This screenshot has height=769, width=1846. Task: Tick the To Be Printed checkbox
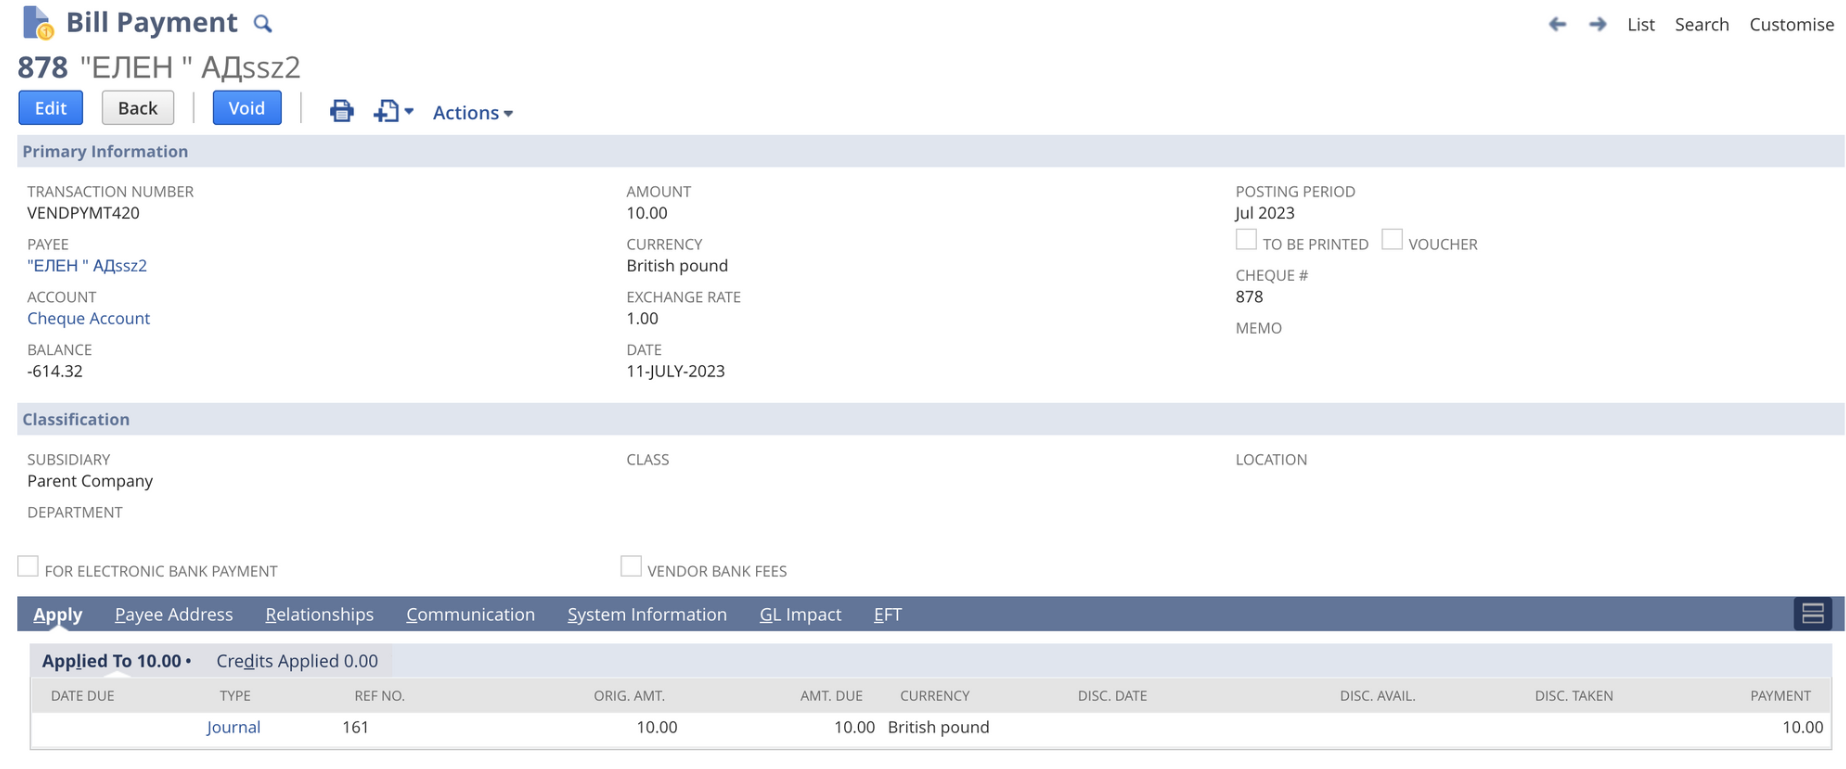pyautogui.click(x=1246, y=240)
